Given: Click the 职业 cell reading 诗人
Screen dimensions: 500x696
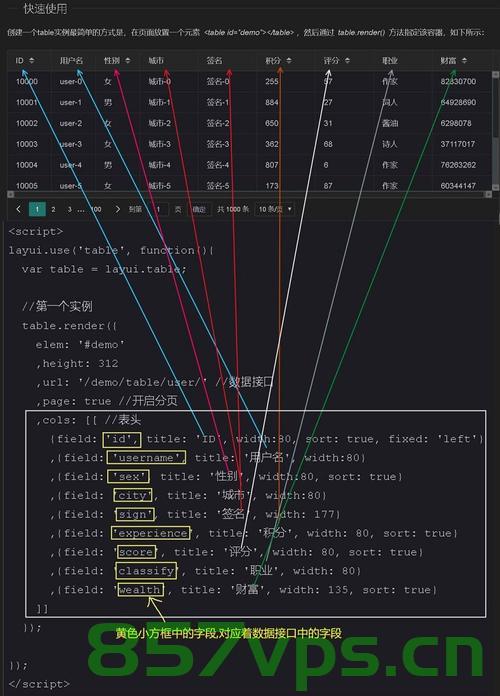Looking at the screenshot, I should (x=390, y=144).
